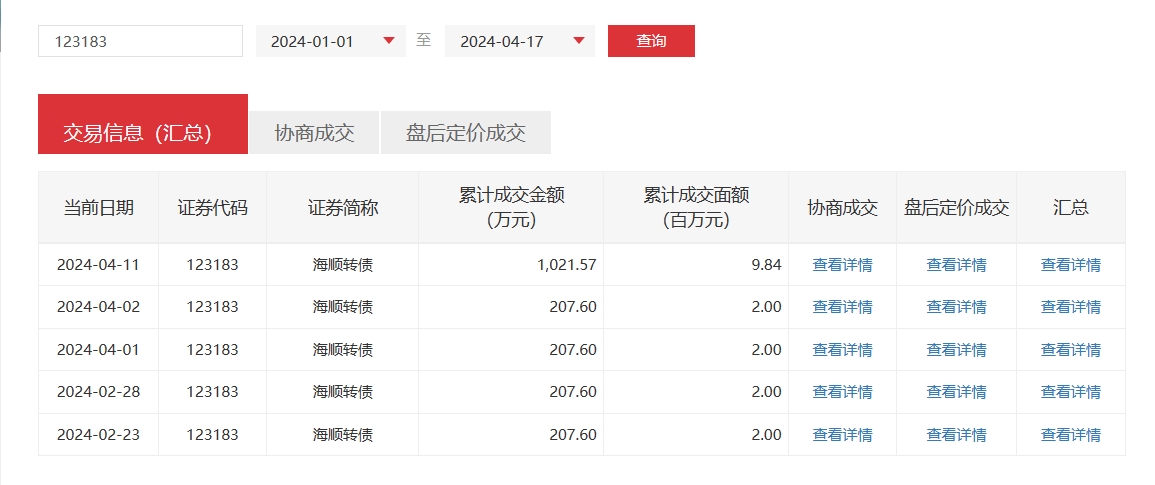View 协商成交 details for 2024-02-28
The image size is (1155, 485).
[842, 392]
